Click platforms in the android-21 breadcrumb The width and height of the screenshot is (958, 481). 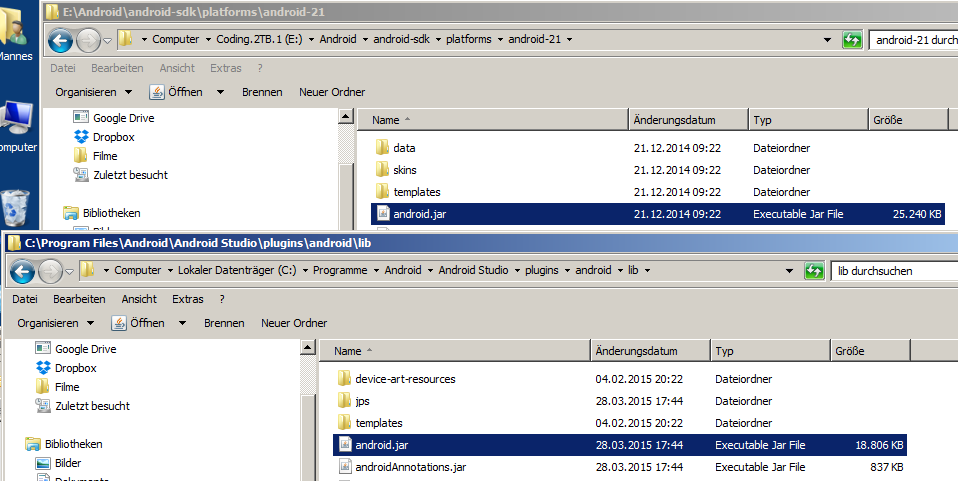[x=469, y=39]
